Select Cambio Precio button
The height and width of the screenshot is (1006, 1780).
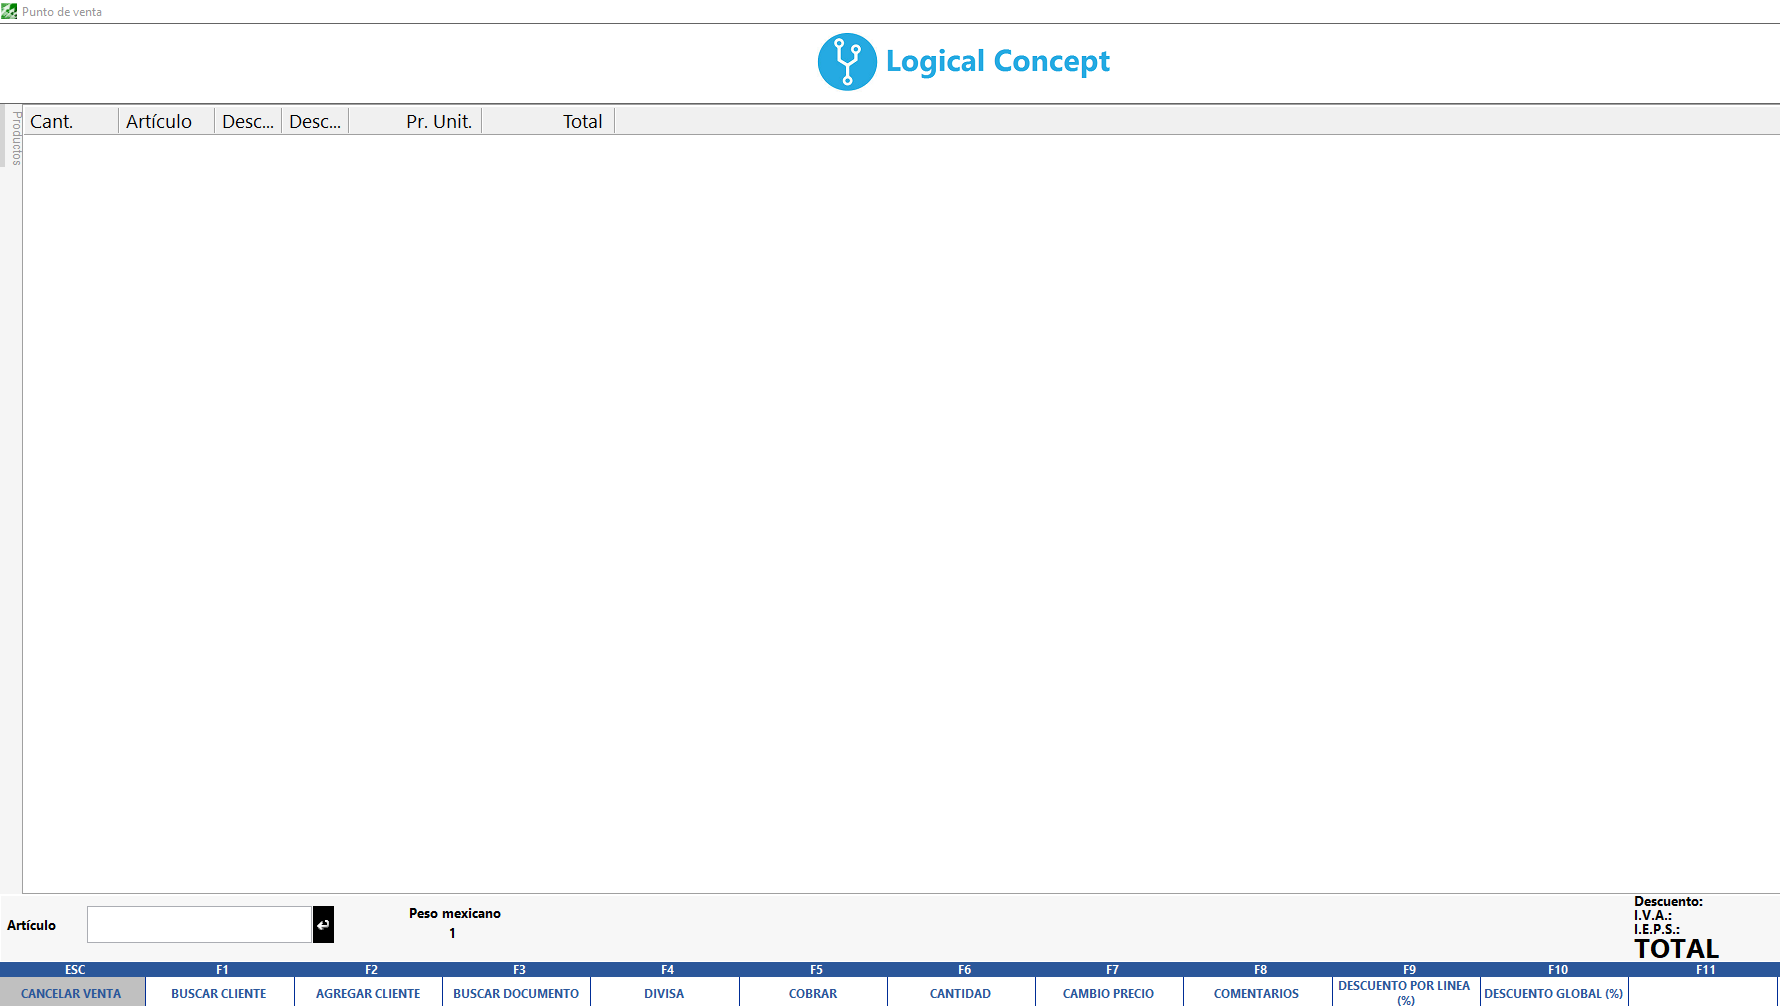click(x=1108, y=993)
